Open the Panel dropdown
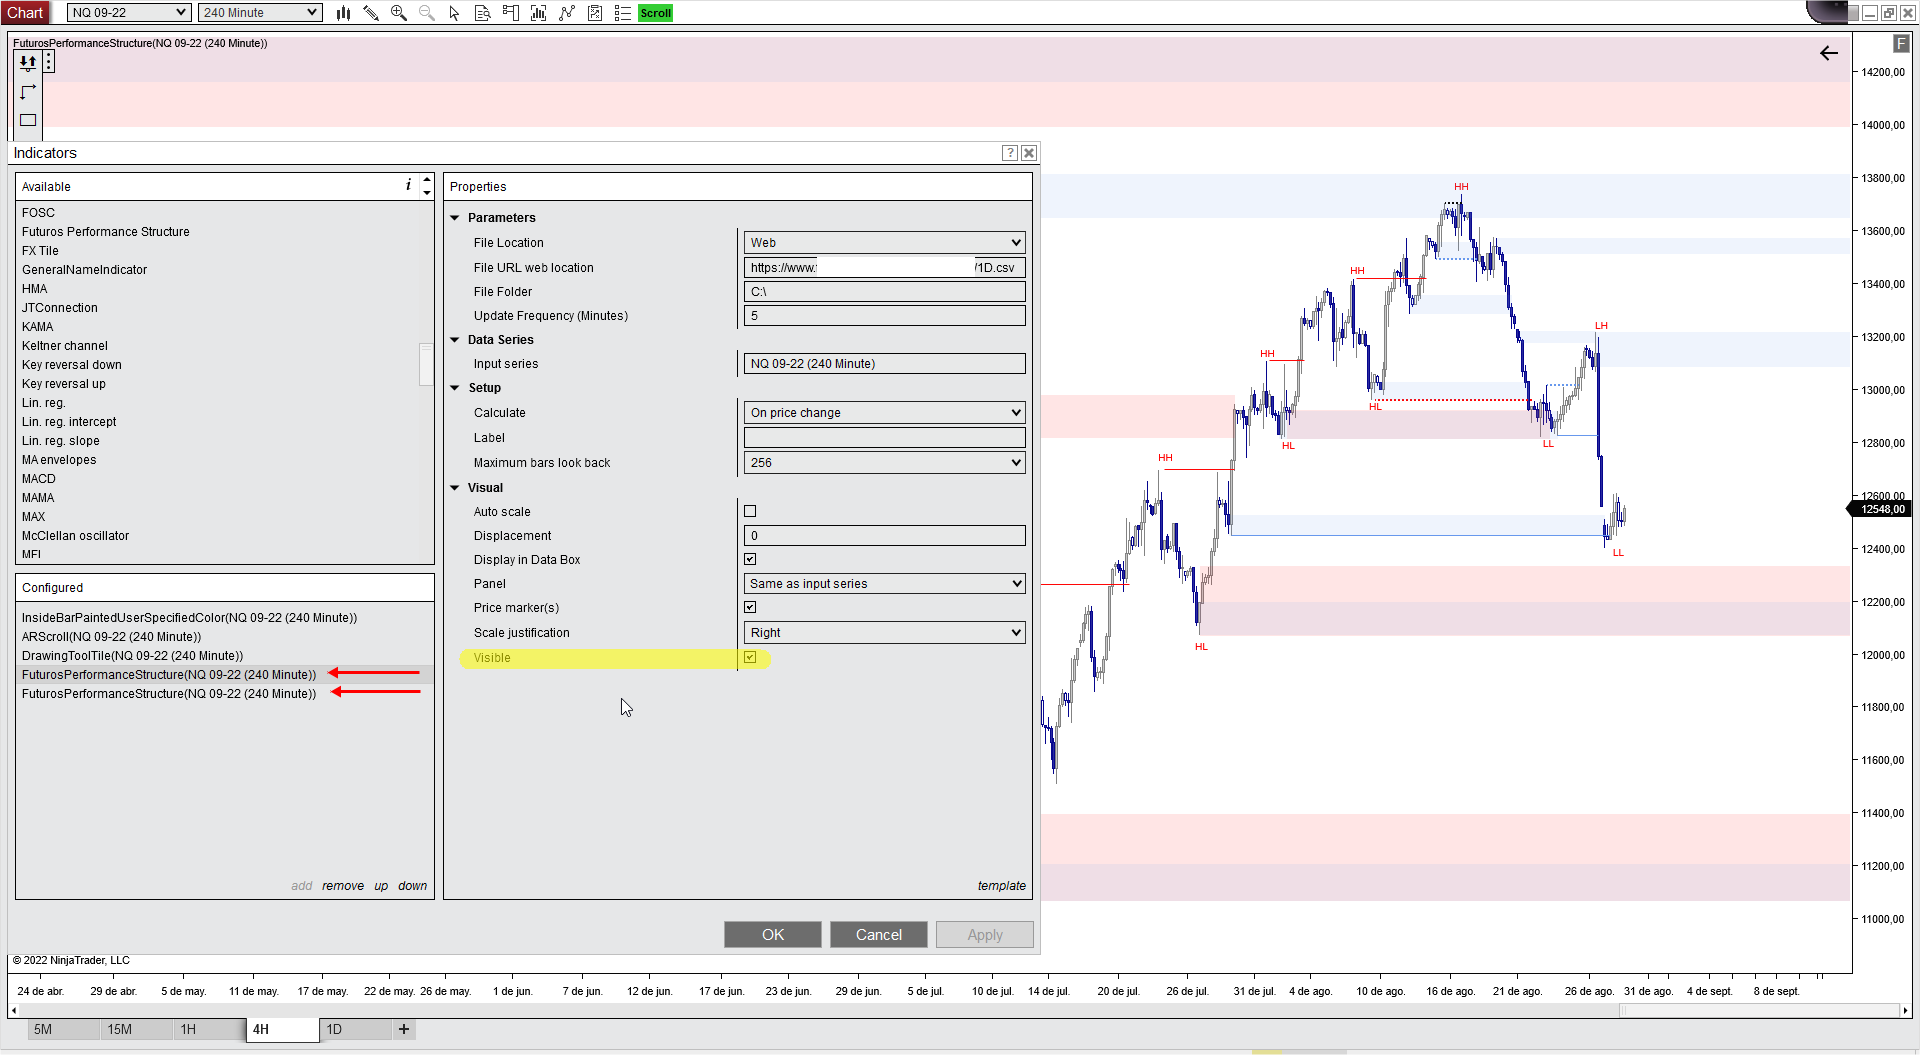The image size is (1920, 1055). pyautogui.click(x=885, y=584)
